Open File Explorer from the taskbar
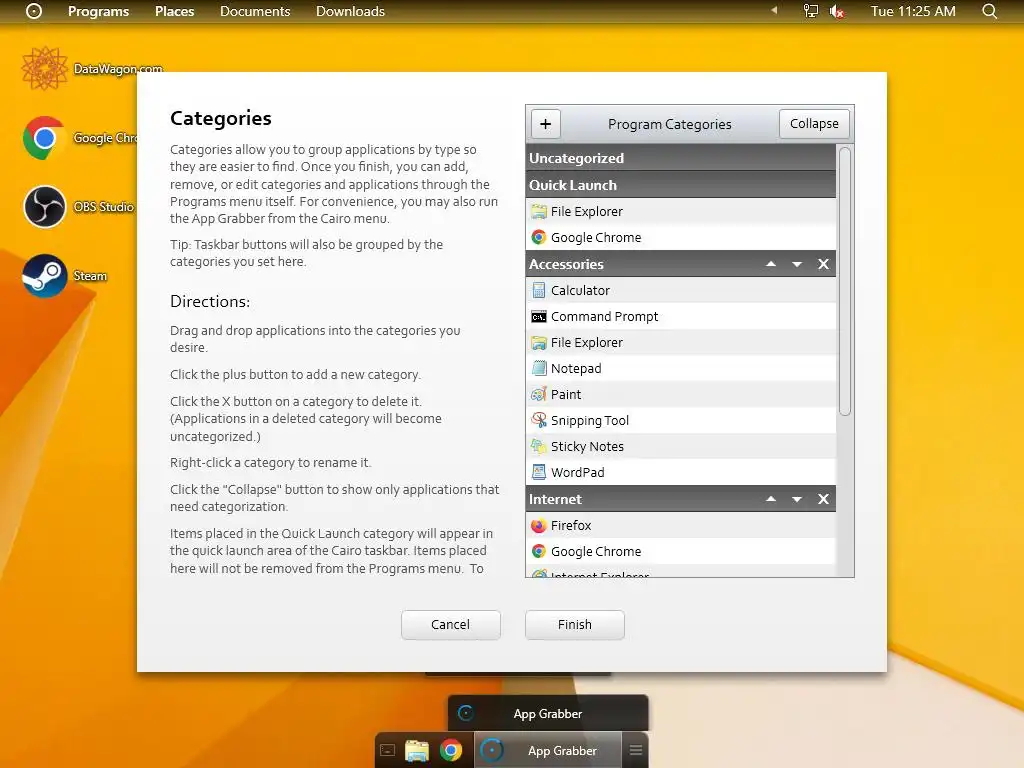This screenshot has height=768, width=1024. [417, 750]
